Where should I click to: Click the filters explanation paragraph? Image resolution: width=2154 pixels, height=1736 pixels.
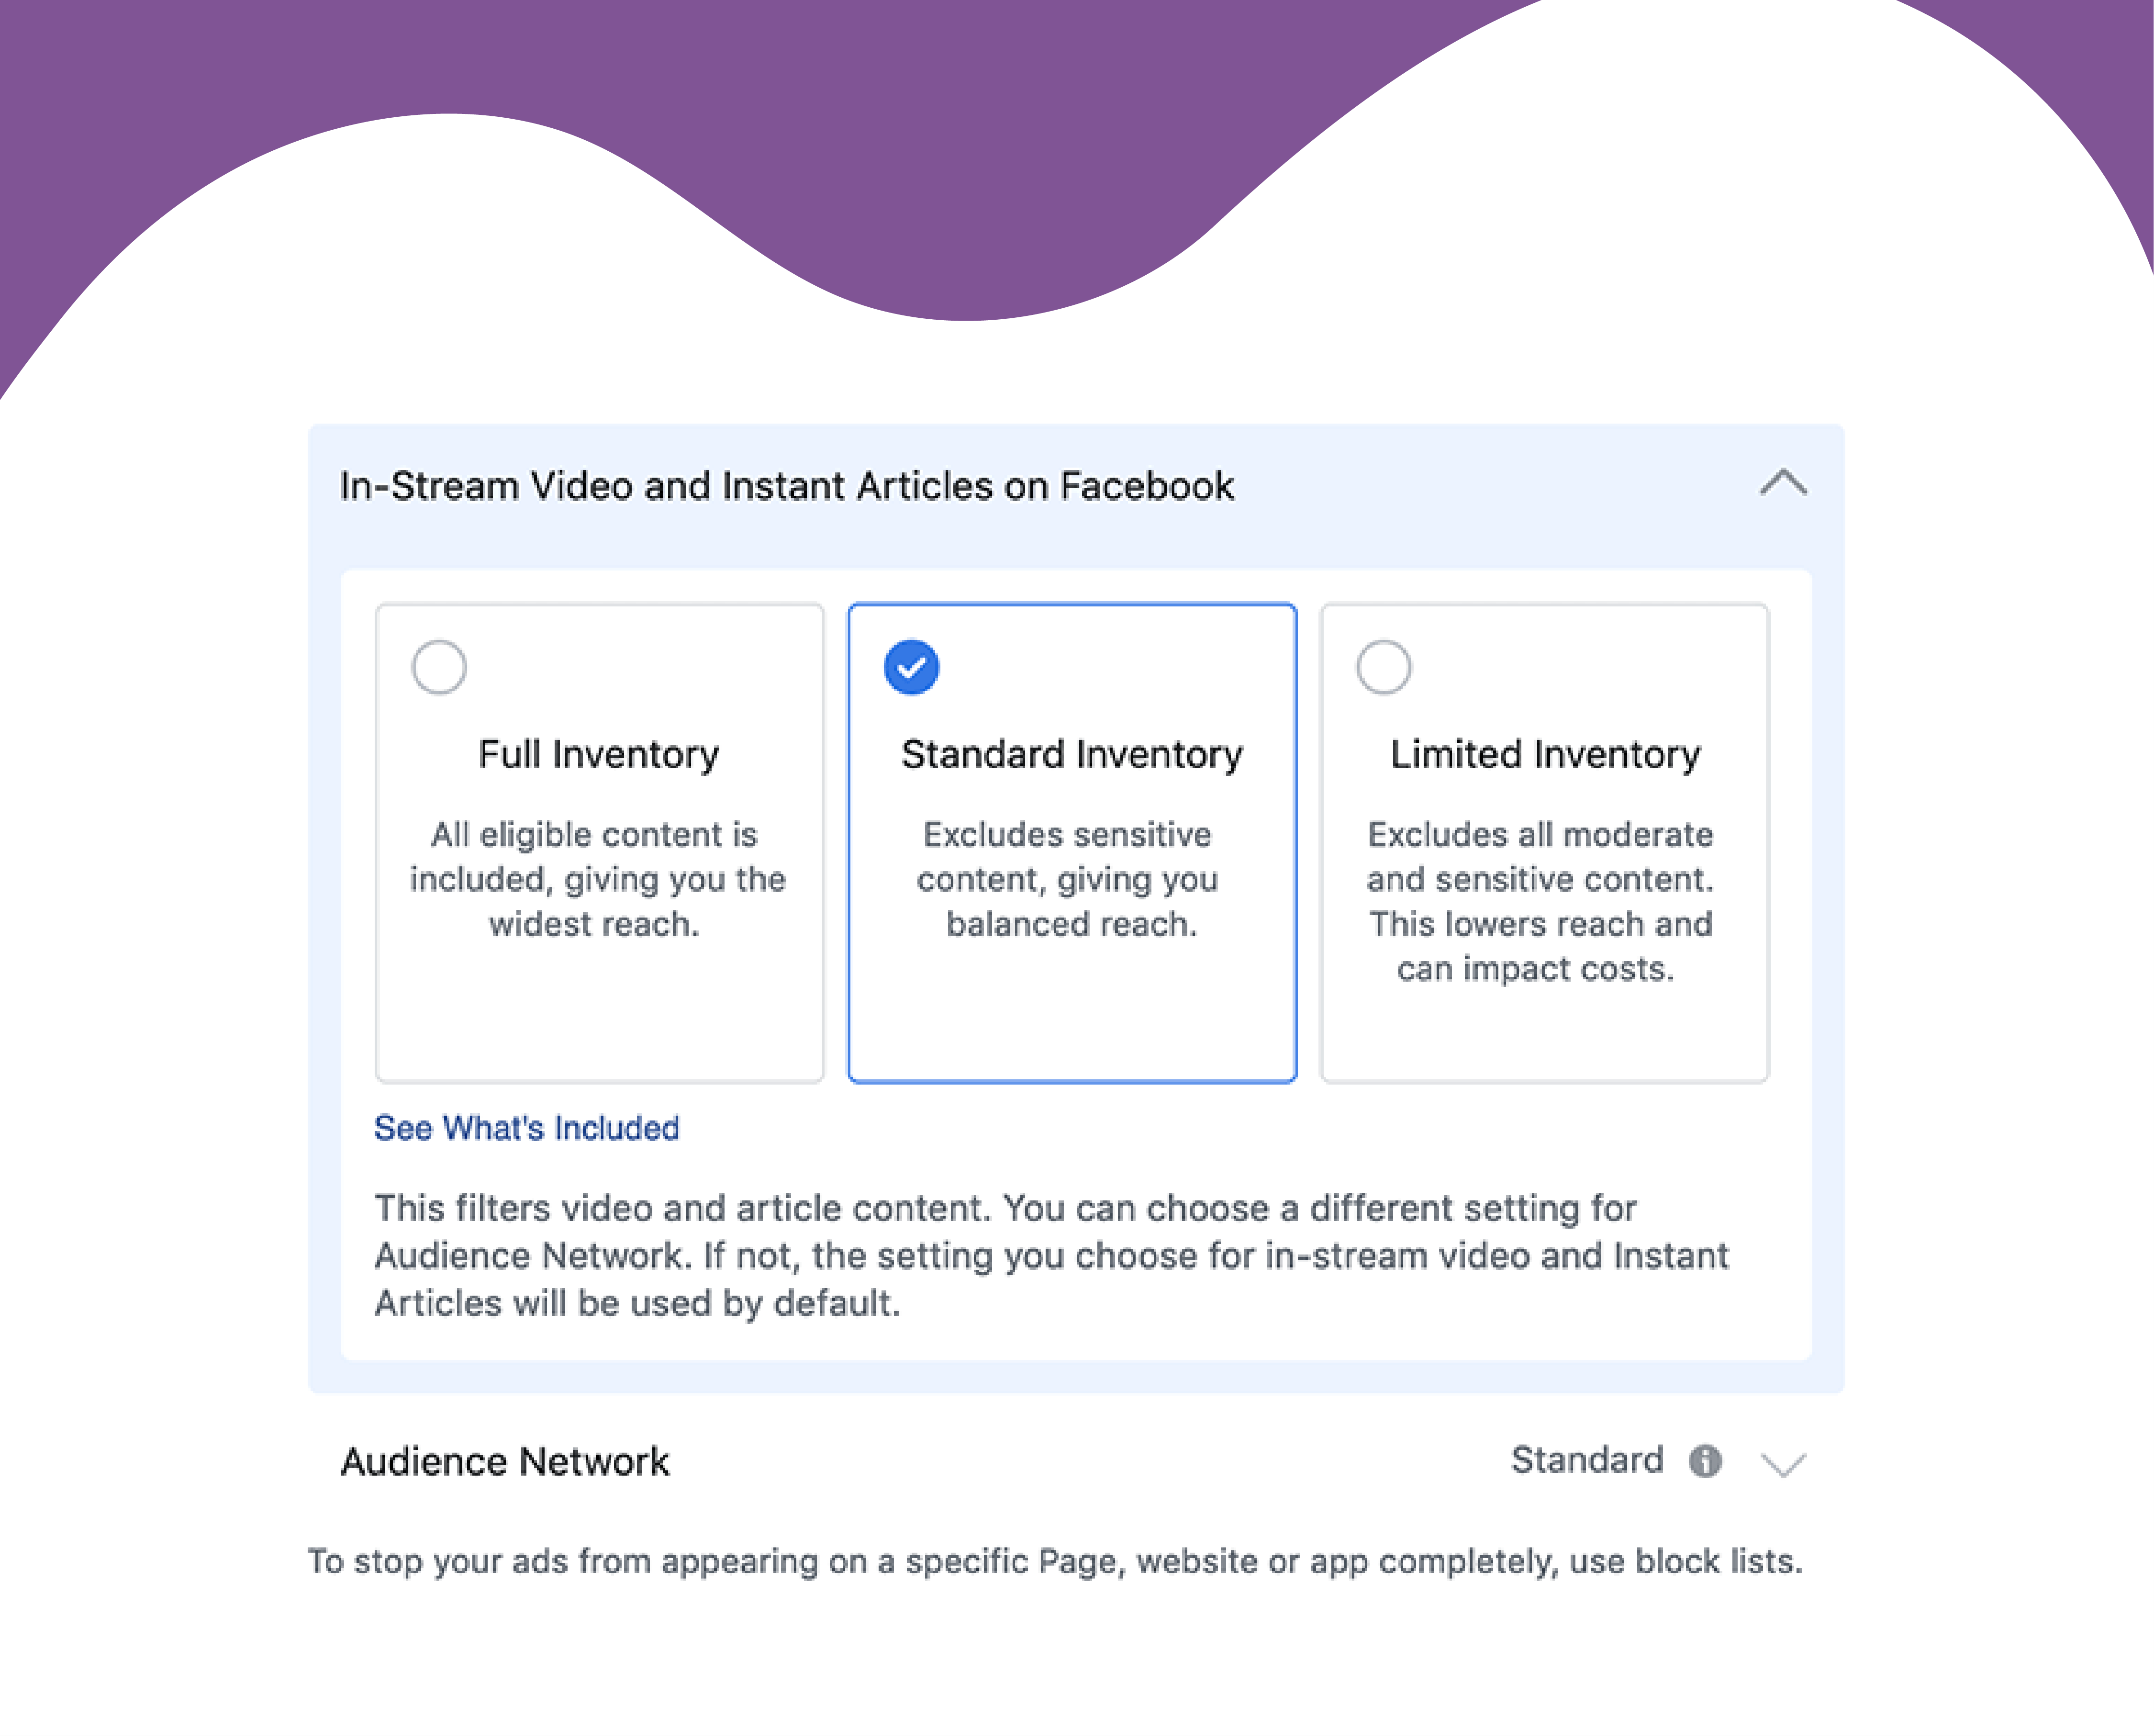click(x=1050, y=1255)
